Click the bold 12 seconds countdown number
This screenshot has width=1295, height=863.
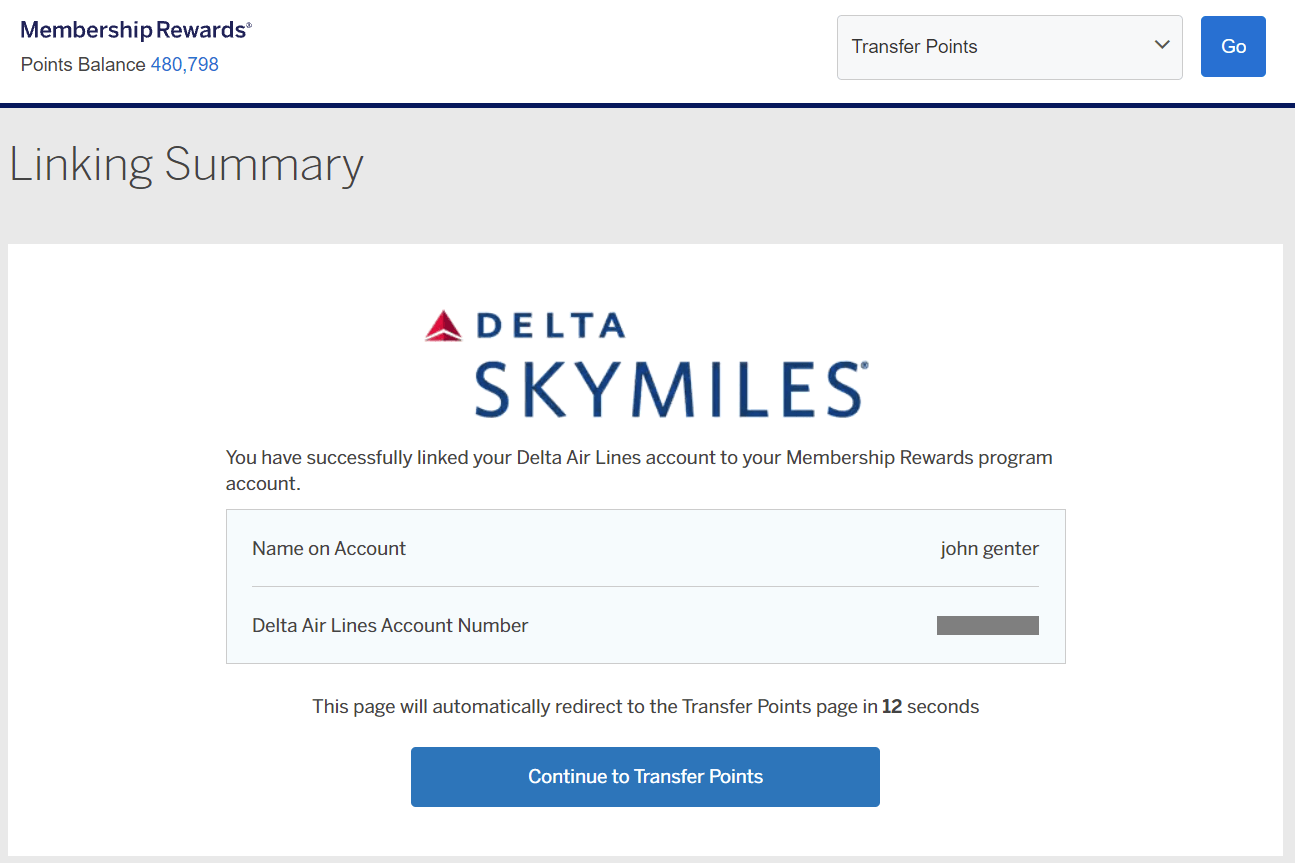click(x=892, y=707)
